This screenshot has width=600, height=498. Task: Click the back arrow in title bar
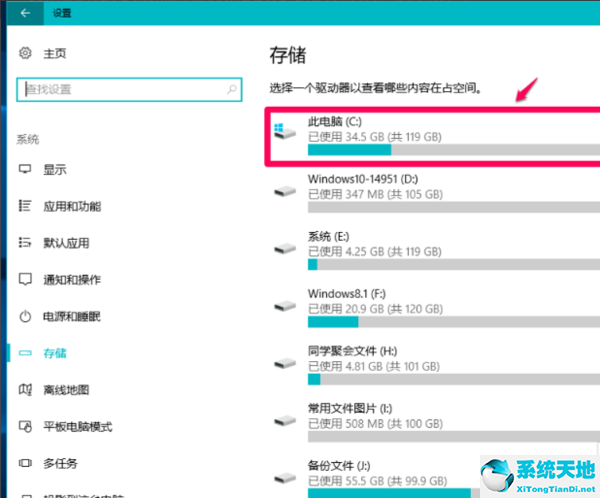(25, 13)
